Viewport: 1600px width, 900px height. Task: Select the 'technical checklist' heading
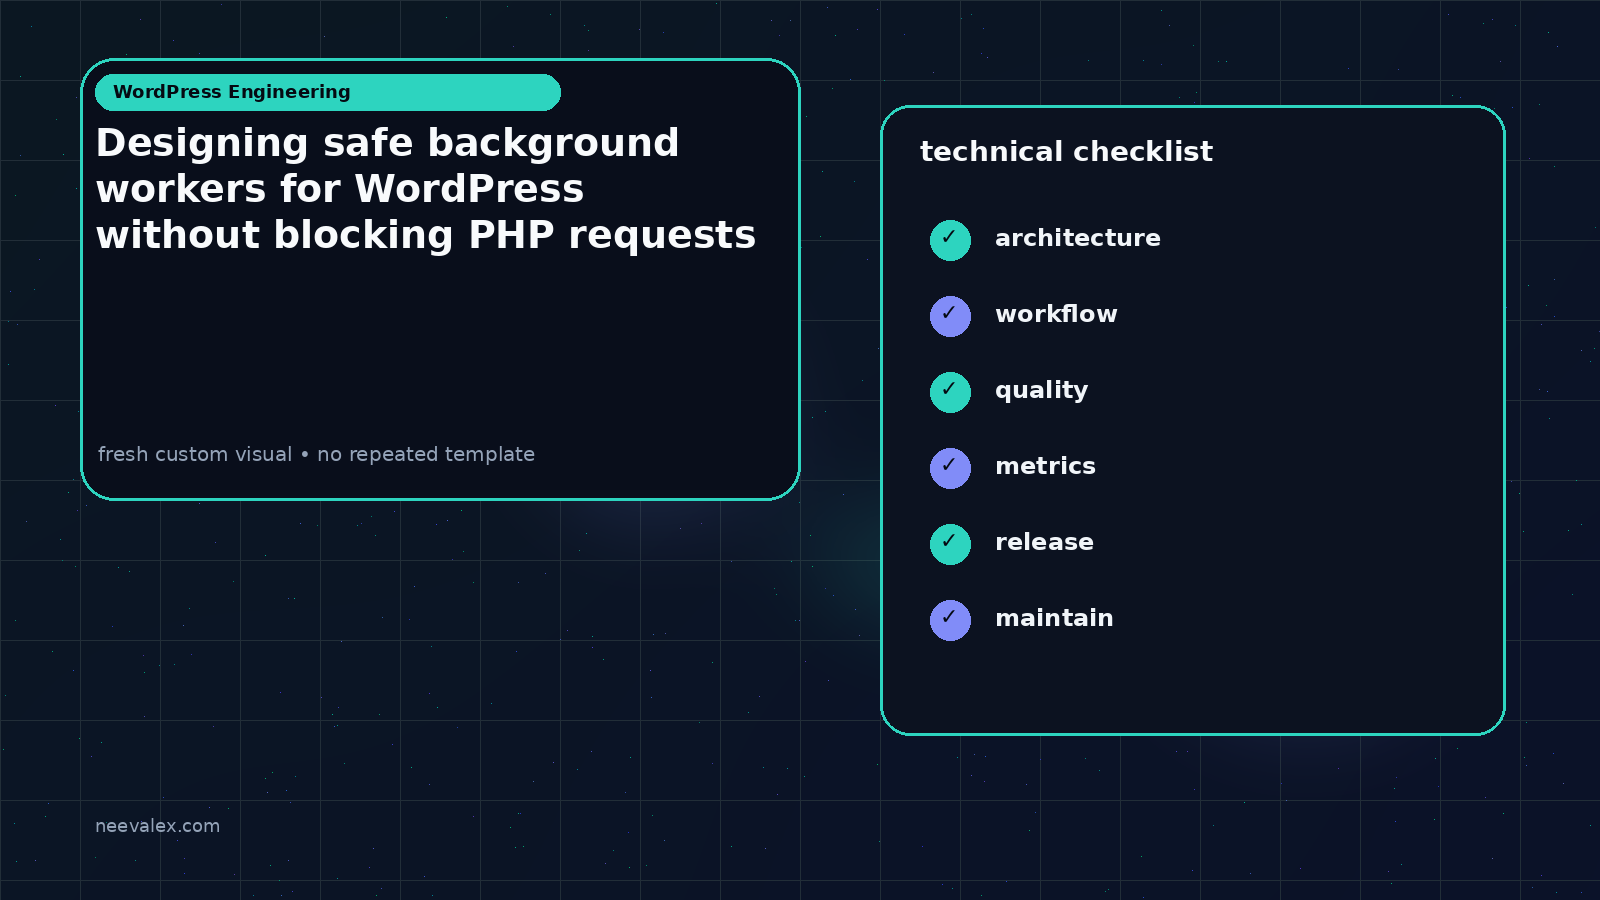click(x=1066, y=152)
